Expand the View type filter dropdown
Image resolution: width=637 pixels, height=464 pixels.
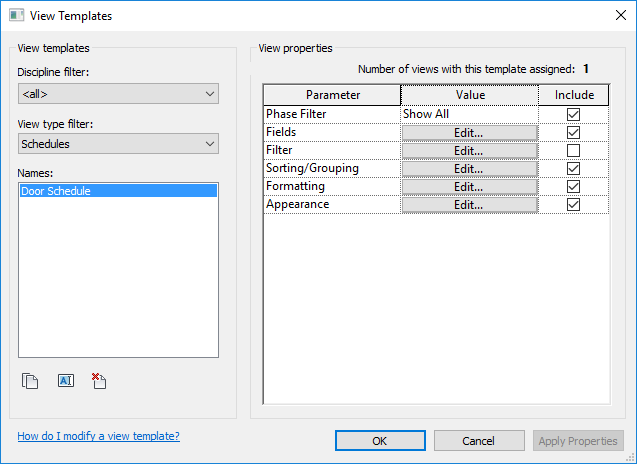[118, 144]
